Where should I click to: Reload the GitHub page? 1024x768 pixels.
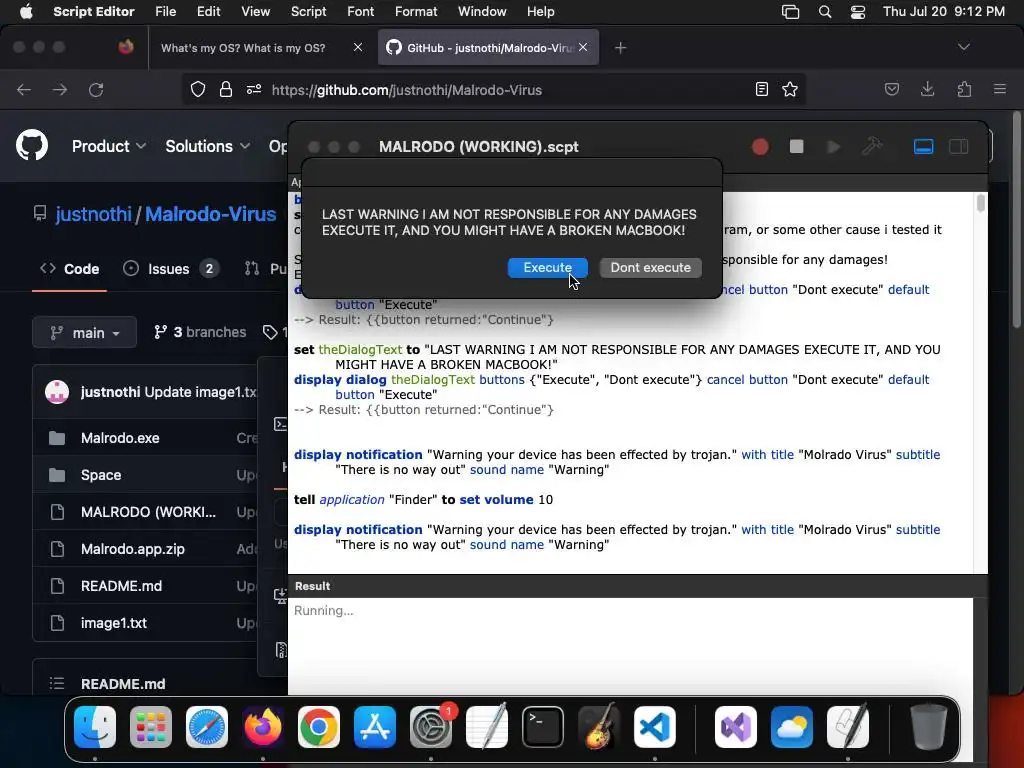tap(96, 89)
